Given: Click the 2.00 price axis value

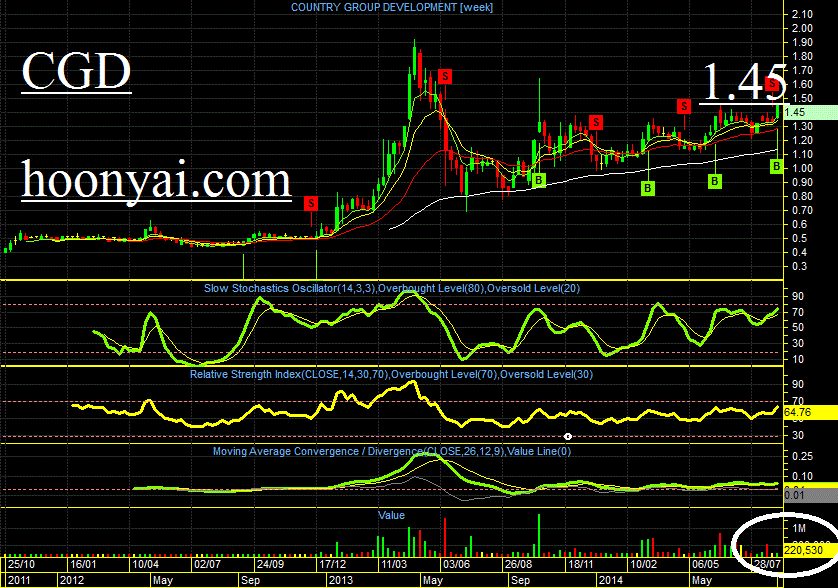Looking at the screenshot, I should click(802, 28).
